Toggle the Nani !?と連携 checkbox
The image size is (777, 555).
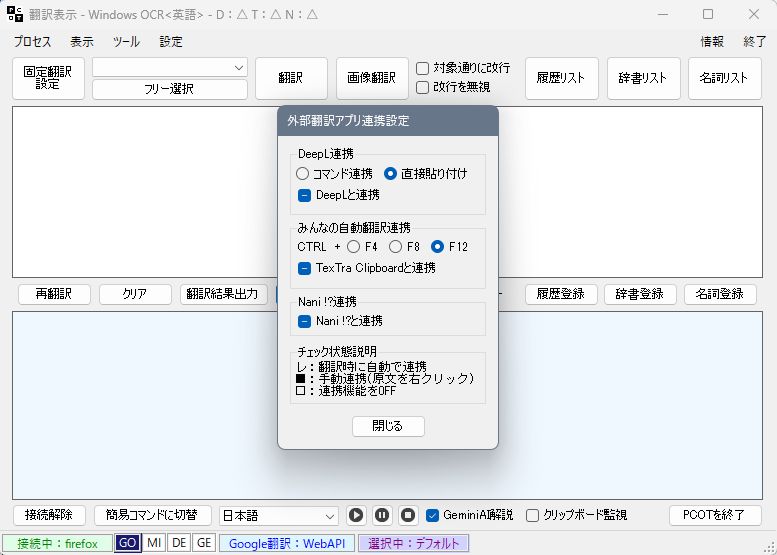pos(305,321)
